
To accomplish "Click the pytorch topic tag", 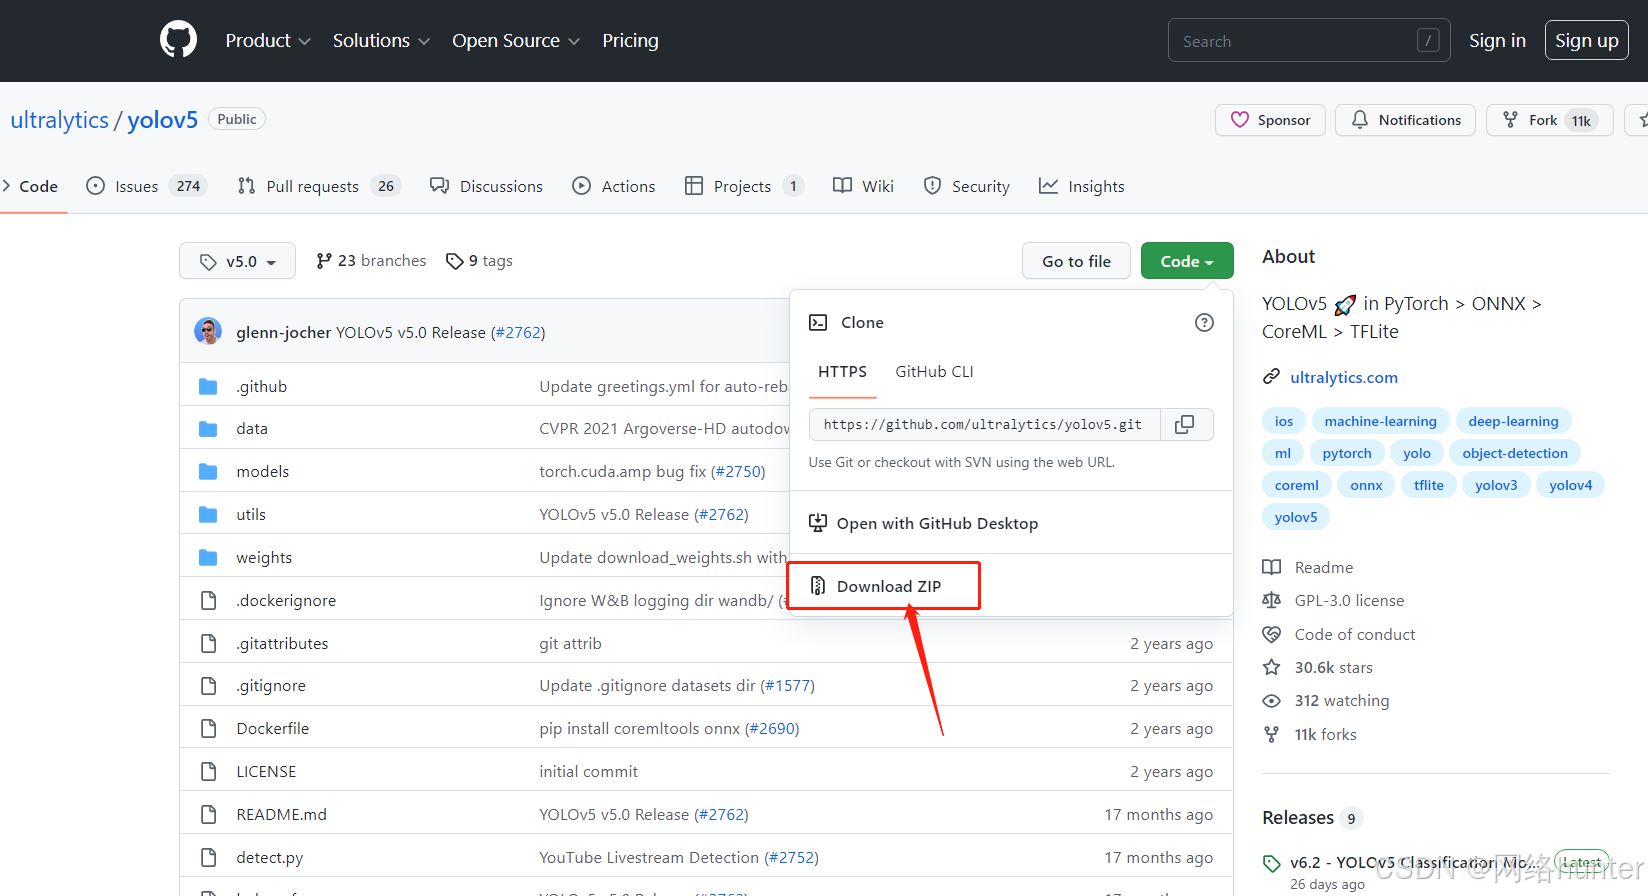I will pyautogui.click(x=1347, y=453).
